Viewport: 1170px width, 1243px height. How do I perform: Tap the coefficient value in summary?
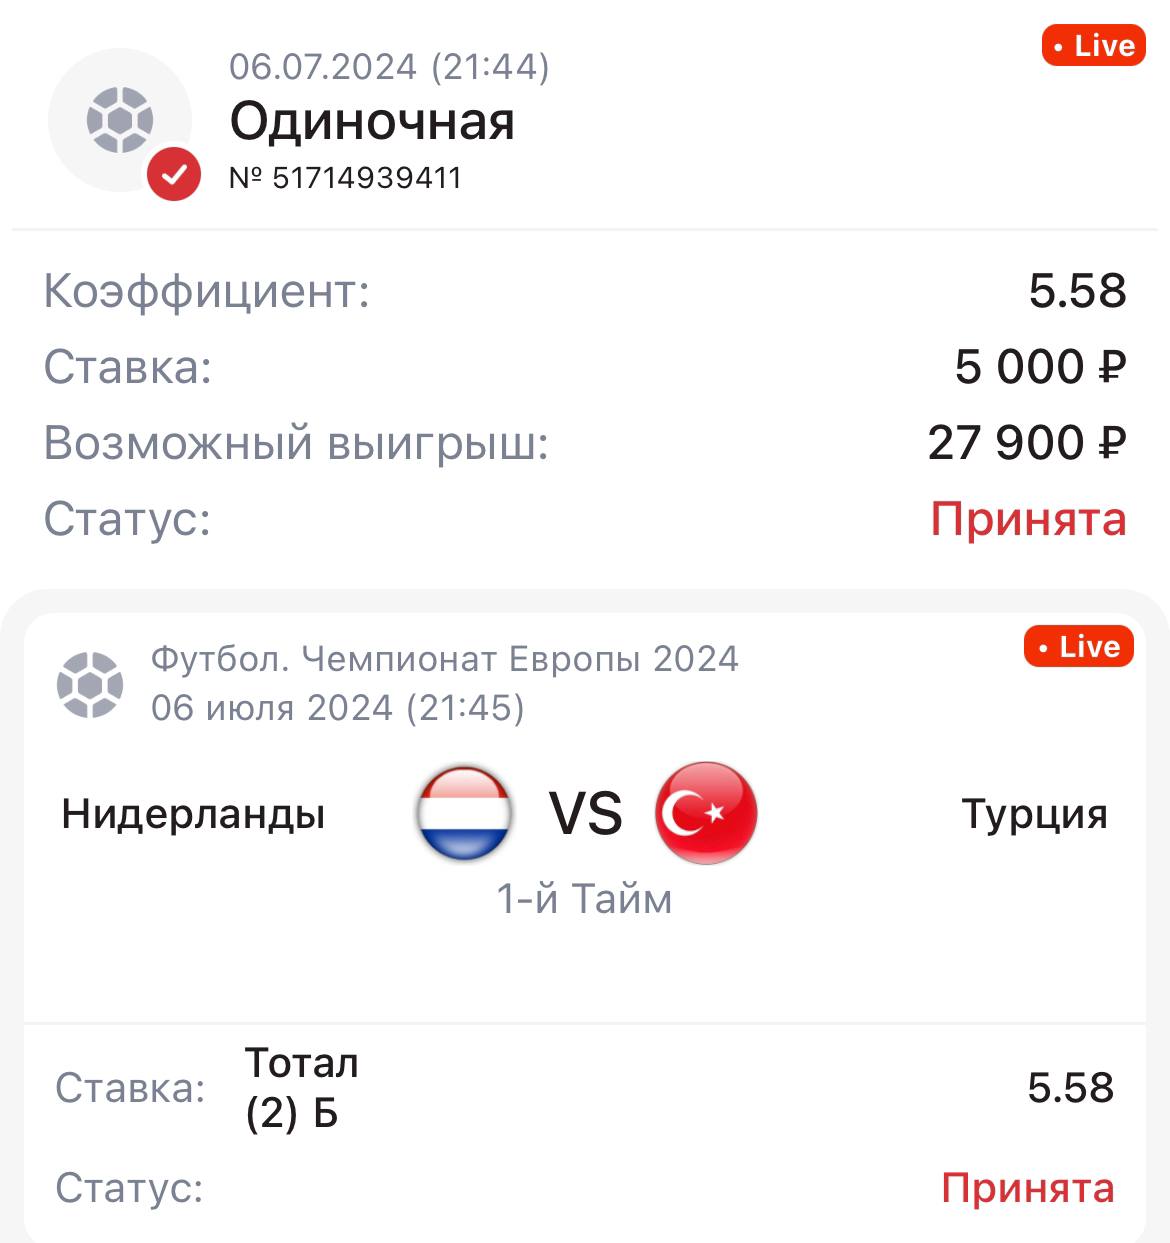click(1077, 291)
